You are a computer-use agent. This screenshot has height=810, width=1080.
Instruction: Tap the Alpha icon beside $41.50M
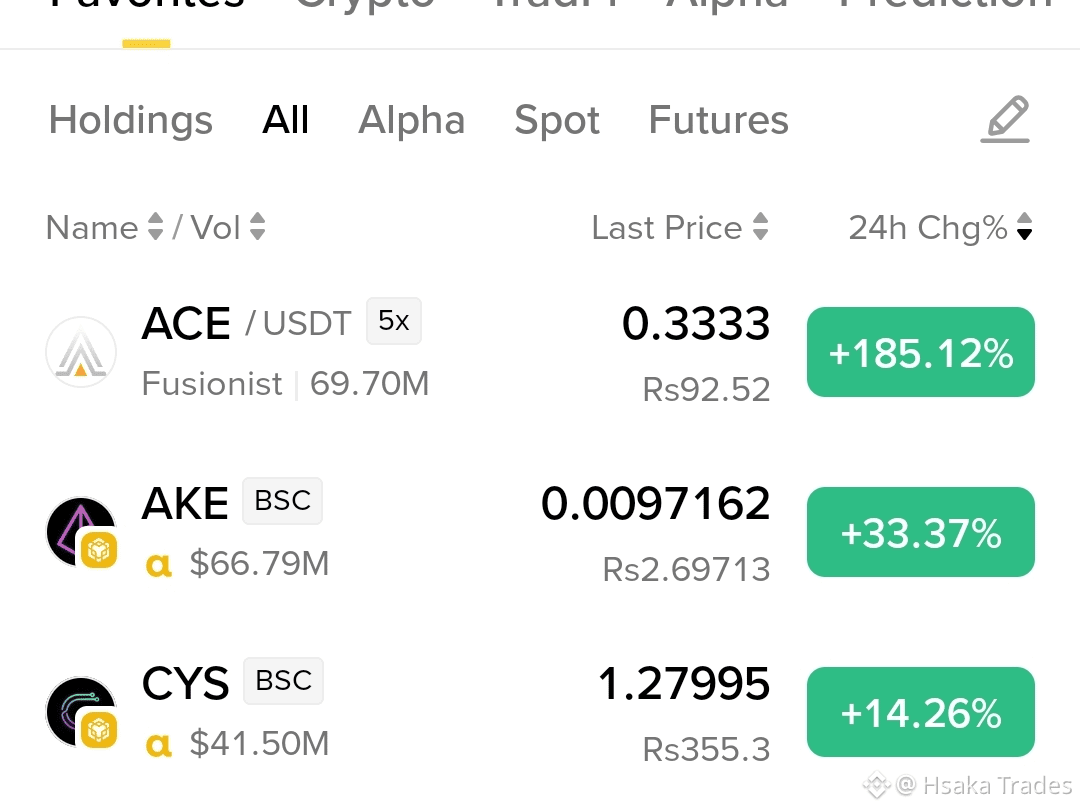click(x=159, y=745)
